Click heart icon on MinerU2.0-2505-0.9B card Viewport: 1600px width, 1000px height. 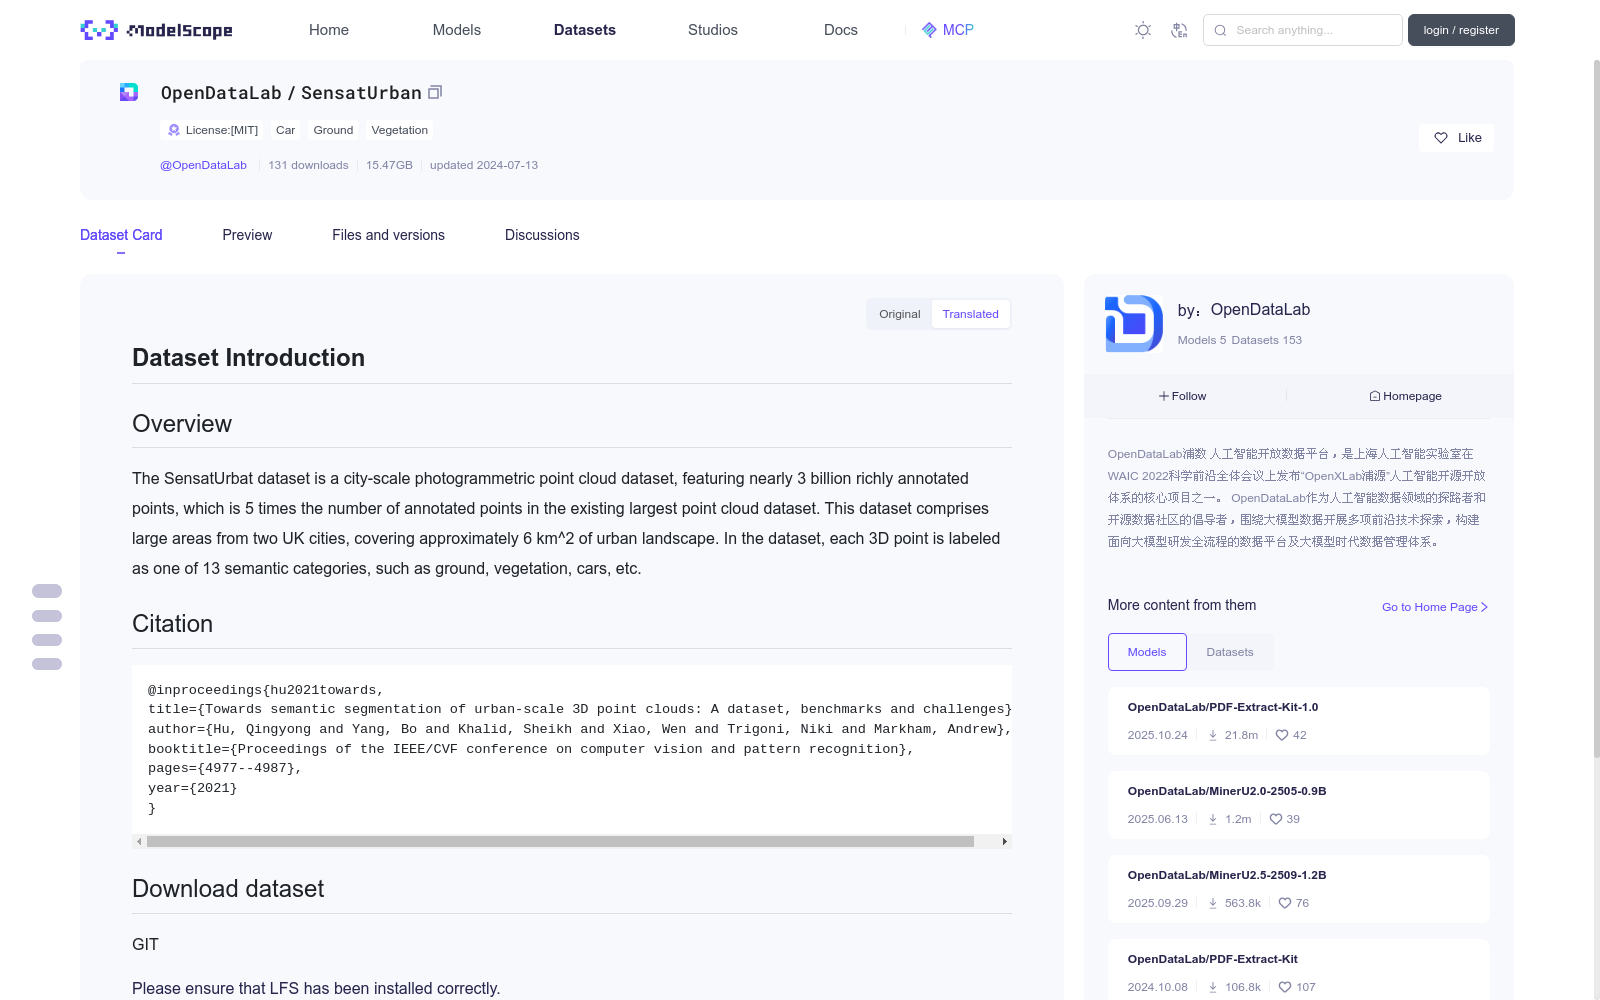pos(1276,819)
